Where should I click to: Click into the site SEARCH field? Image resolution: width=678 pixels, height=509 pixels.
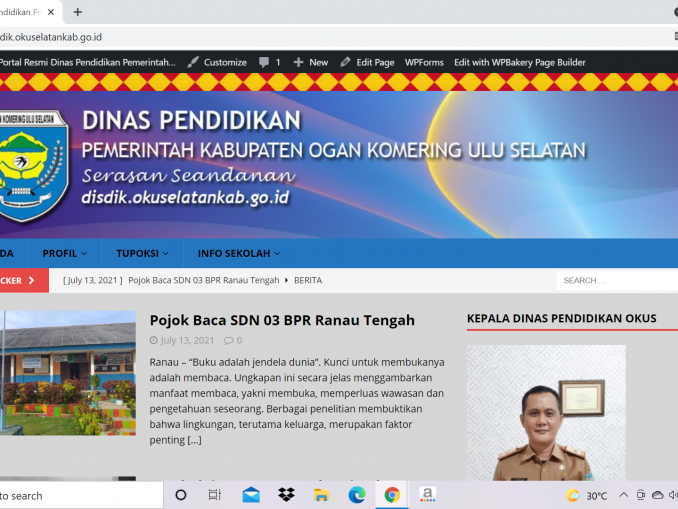615,280
